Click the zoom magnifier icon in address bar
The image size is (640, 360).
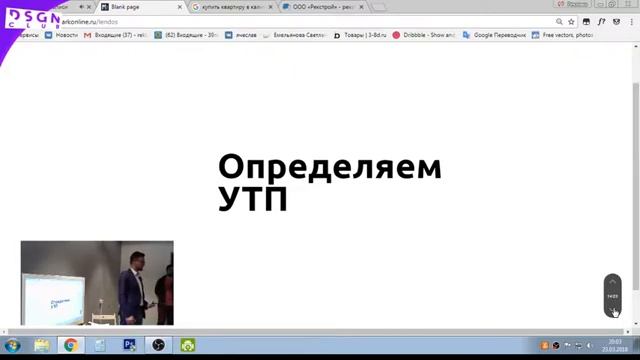pos(559,22)
